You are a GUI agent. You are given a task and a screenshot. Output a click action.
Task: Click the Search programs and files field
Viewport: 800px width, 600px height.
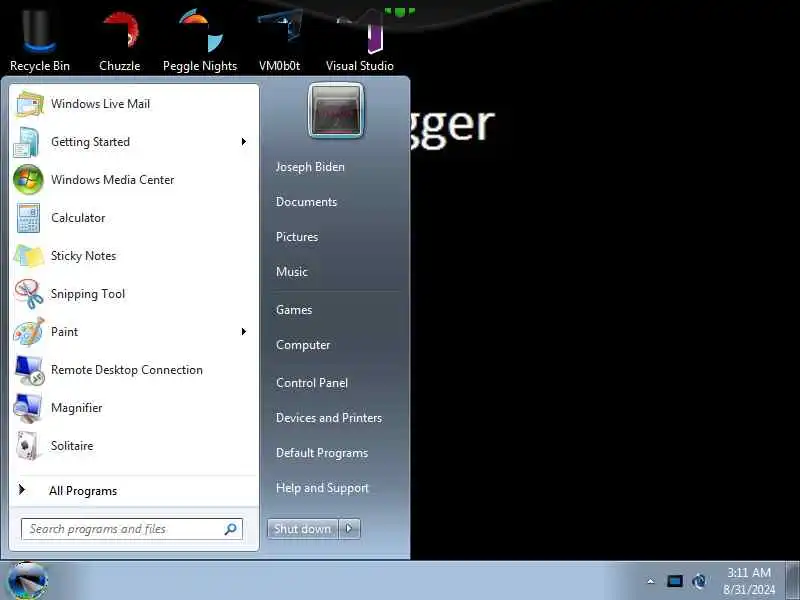132,529
